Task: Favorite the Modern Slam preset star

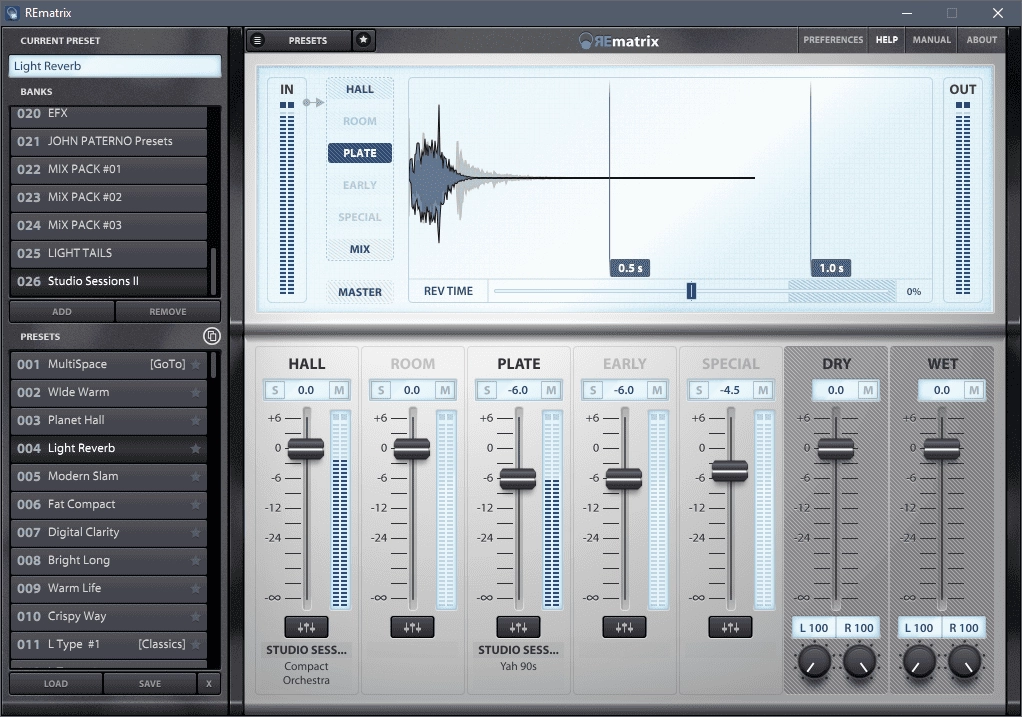Action: pos(196,476)
